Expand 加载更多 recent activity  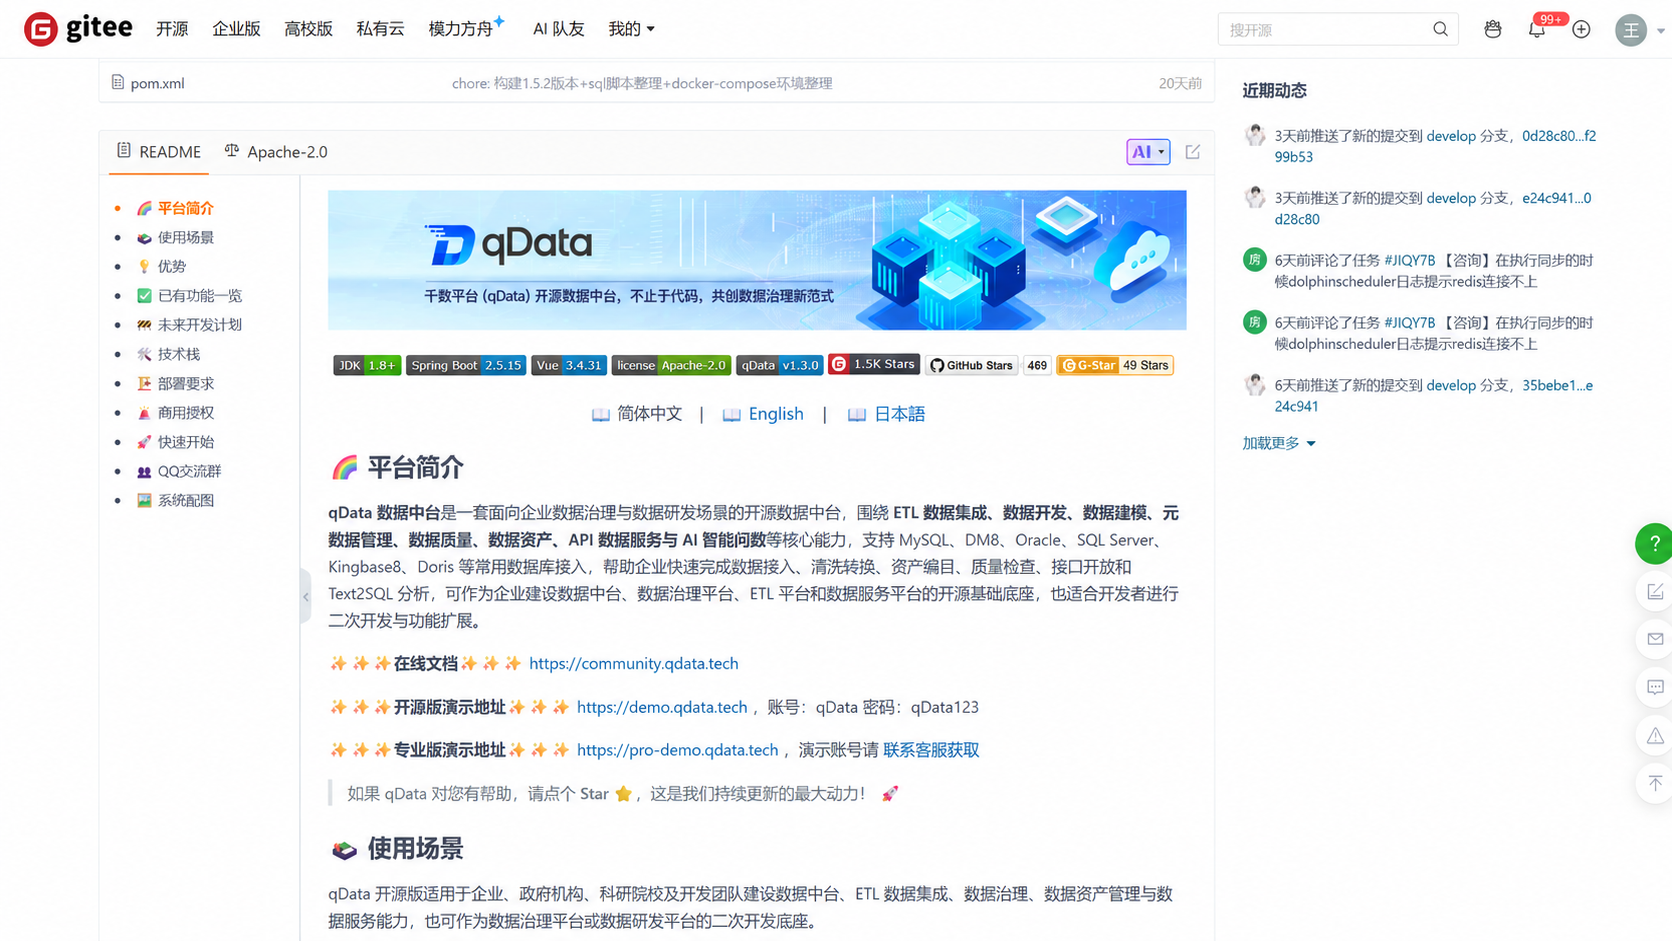click(1279, 443)
